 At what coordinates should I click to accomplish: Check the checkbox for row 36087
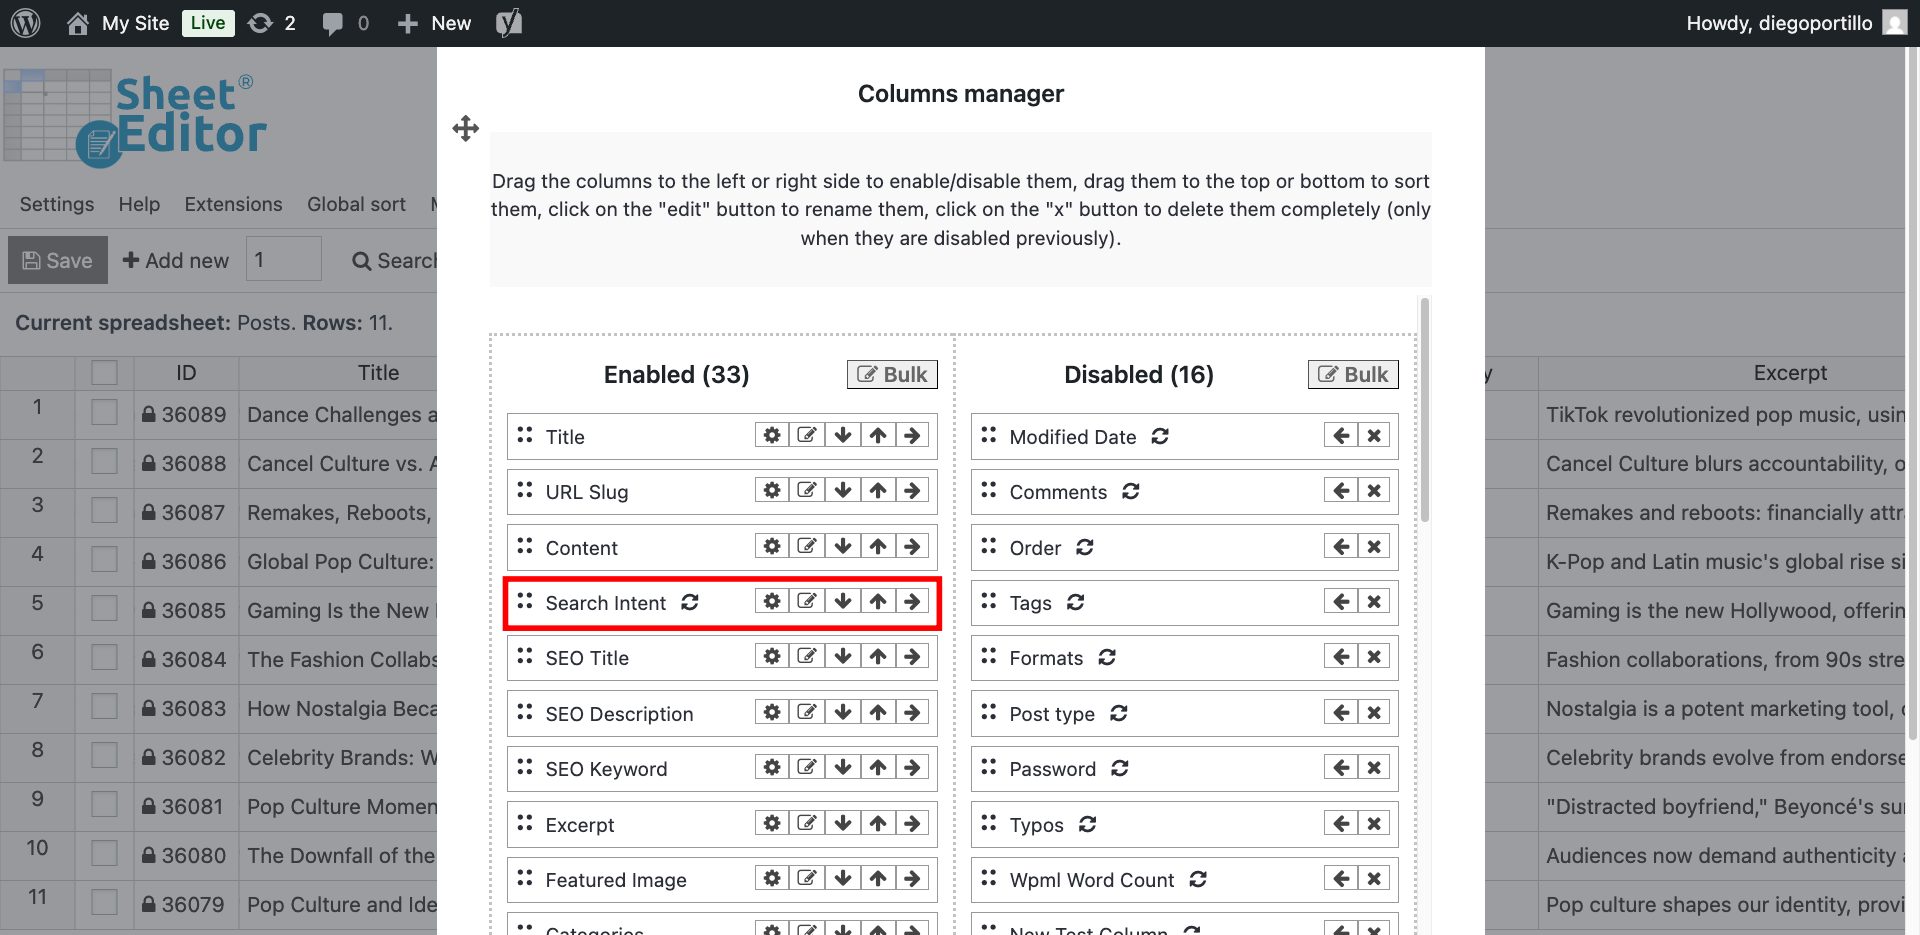pos(104,511)
